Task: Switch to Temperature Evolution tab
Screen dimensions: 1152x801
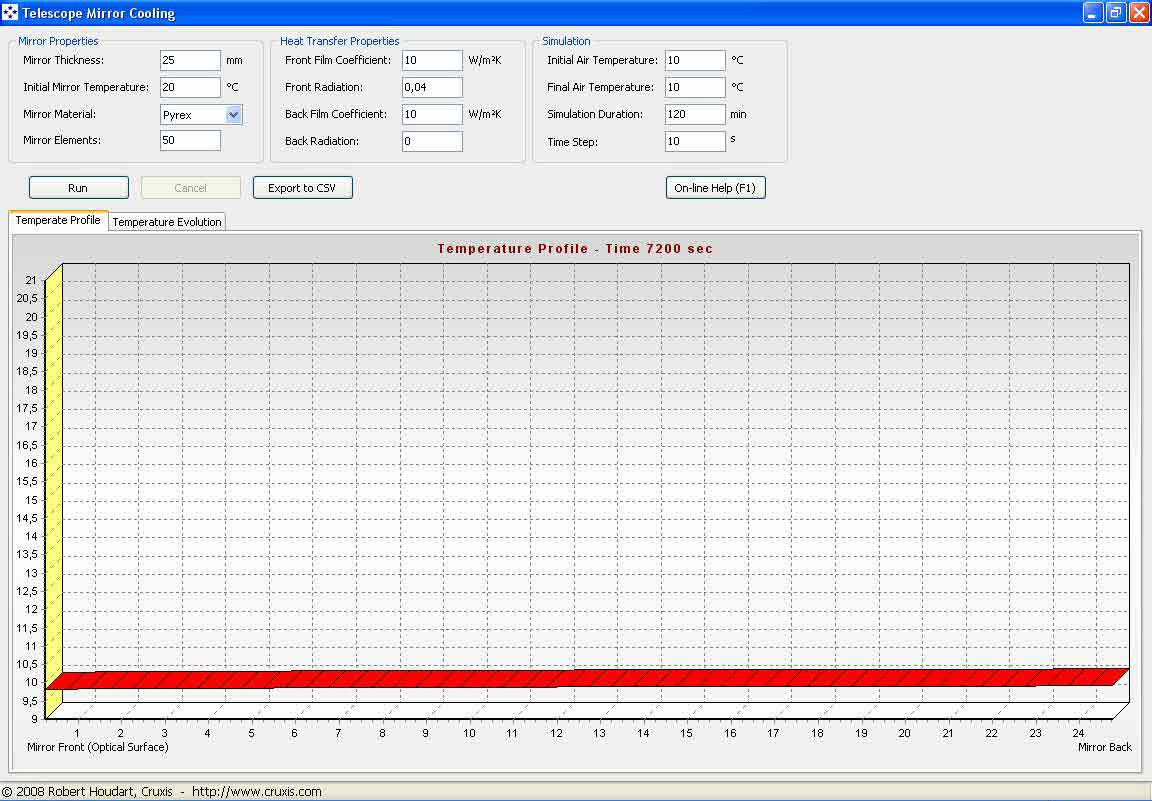Action: tap(167, 222)
